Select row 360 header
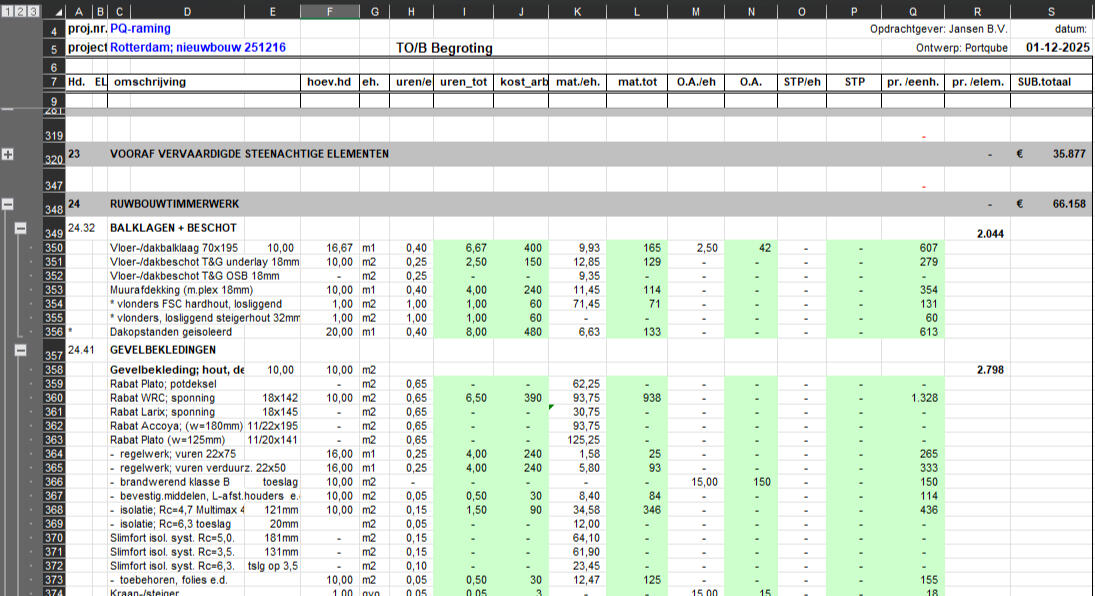This screenshot has height=596, width=1095. 53,398
